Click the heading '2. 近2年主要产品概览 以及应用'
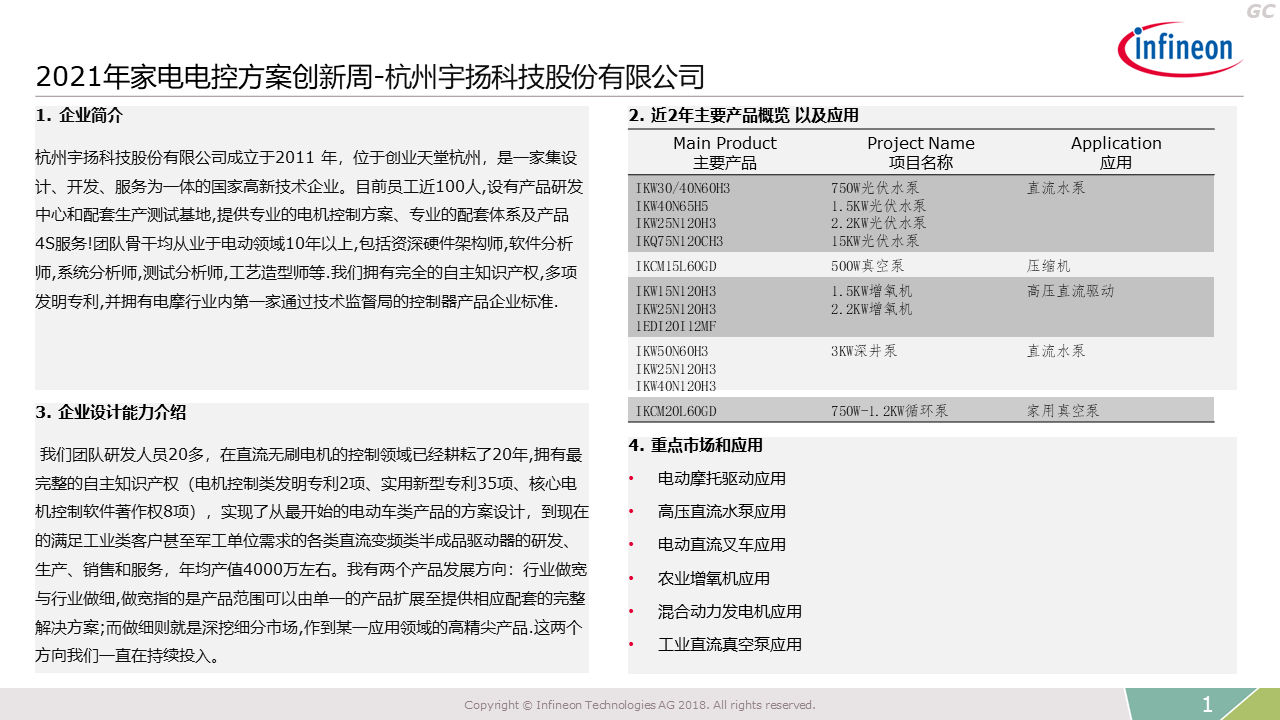Screen dimensions: 1280x720 (743, 115)
